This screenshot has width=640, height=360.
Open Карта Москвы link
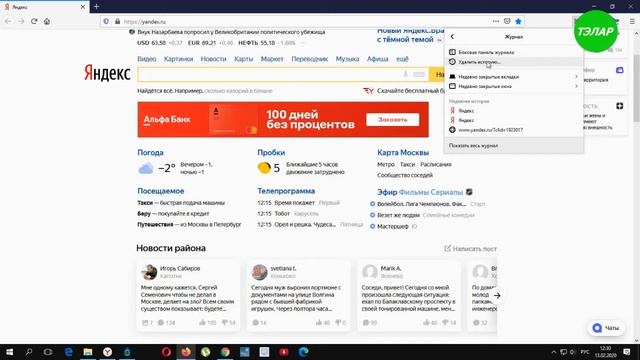[x=403, y=153]
